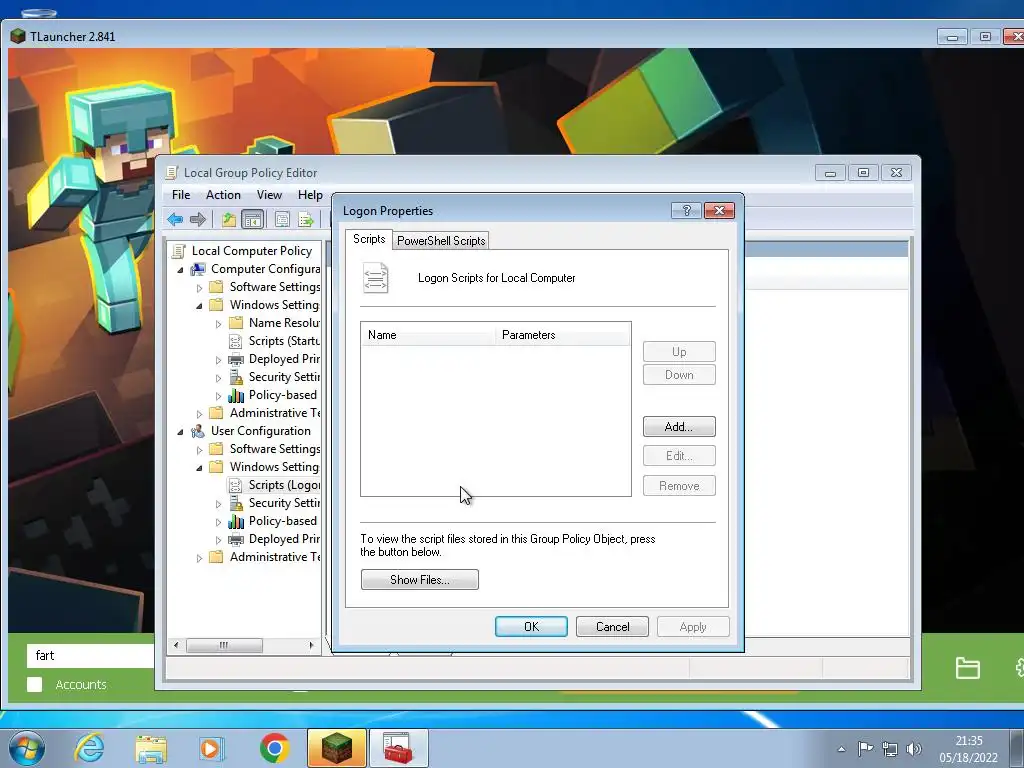Select the Scripts tab in Logon Properties

click(369, 239)
